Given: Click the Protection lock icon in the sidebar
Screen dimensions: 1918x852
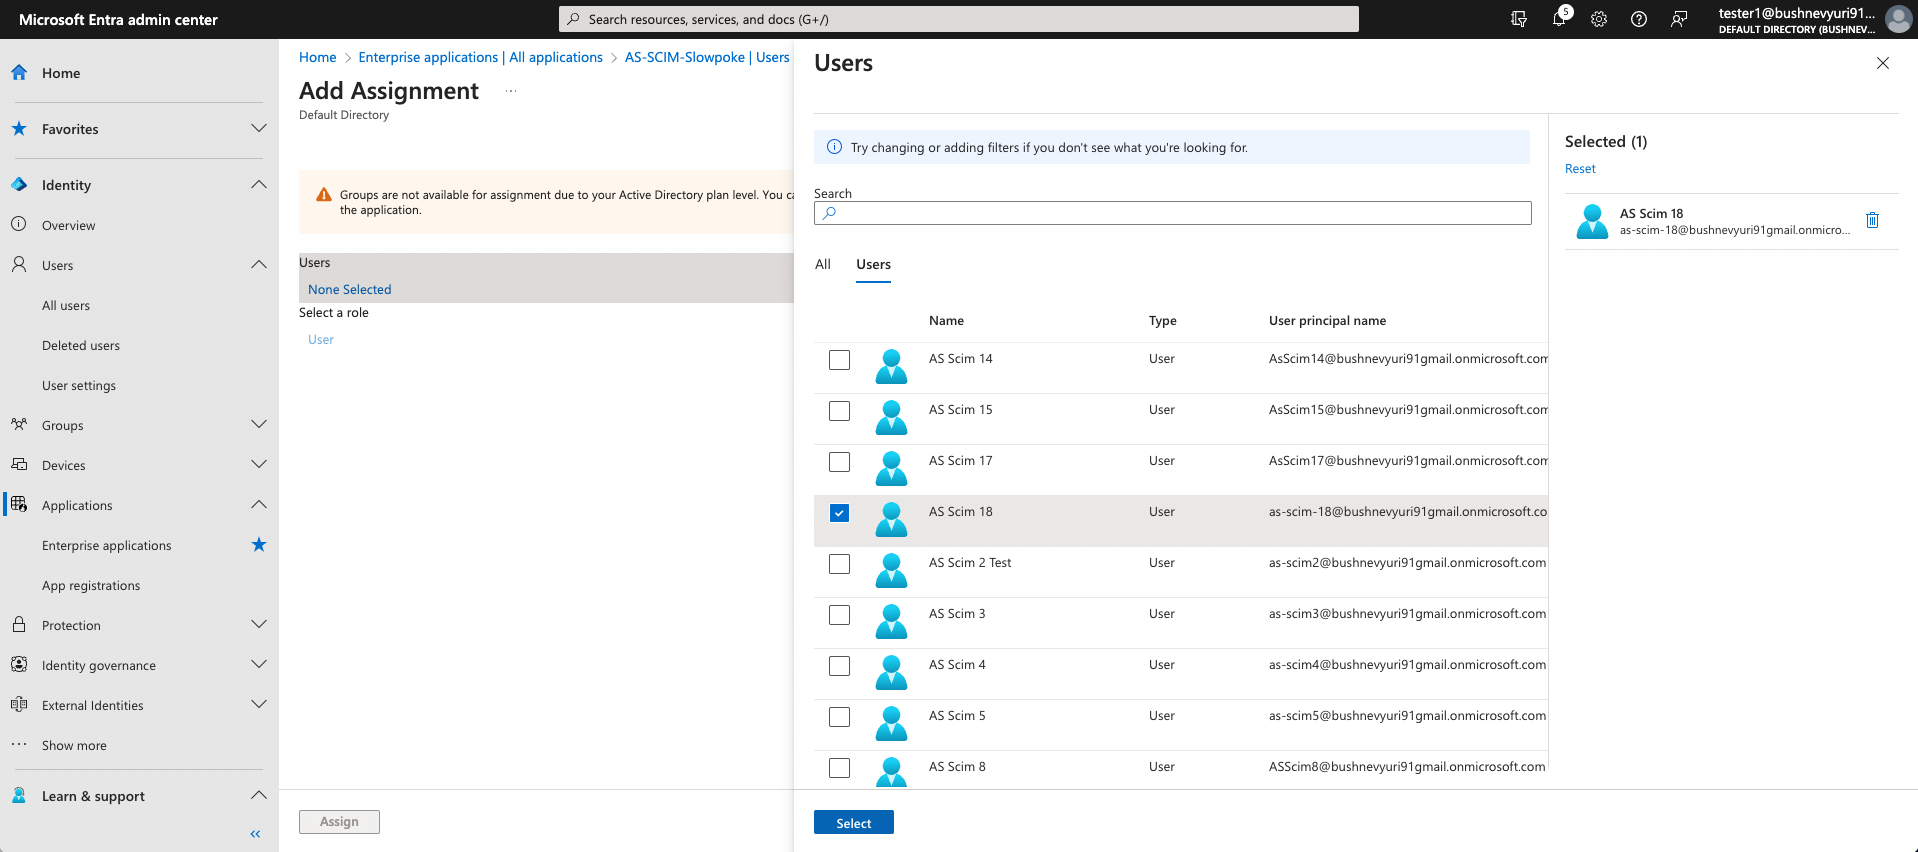Looking at the screenshot, I should click(x=19, y=625).
